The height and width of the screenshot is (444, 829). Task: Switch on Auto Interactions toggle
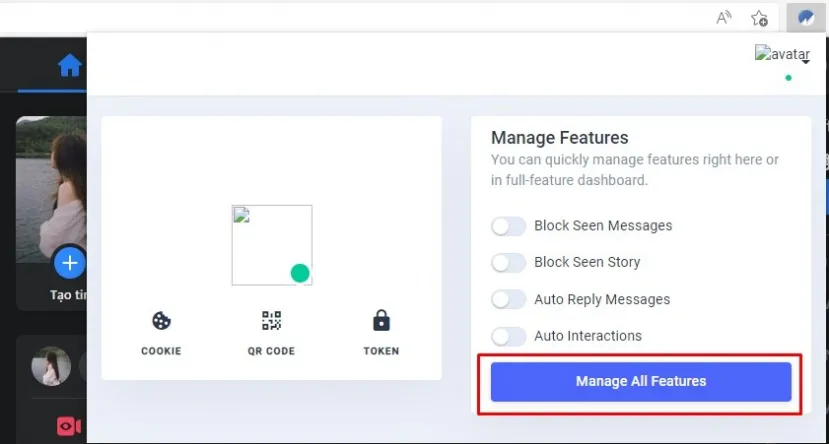click(508, 336)
